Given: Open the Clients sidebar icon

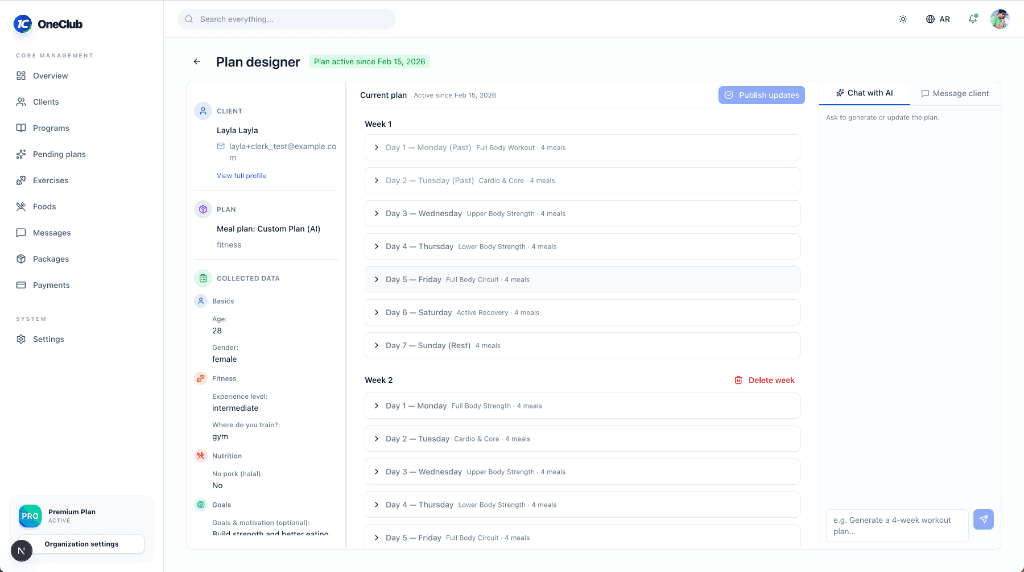Looking at the screenshot, I should pos(21,102).
